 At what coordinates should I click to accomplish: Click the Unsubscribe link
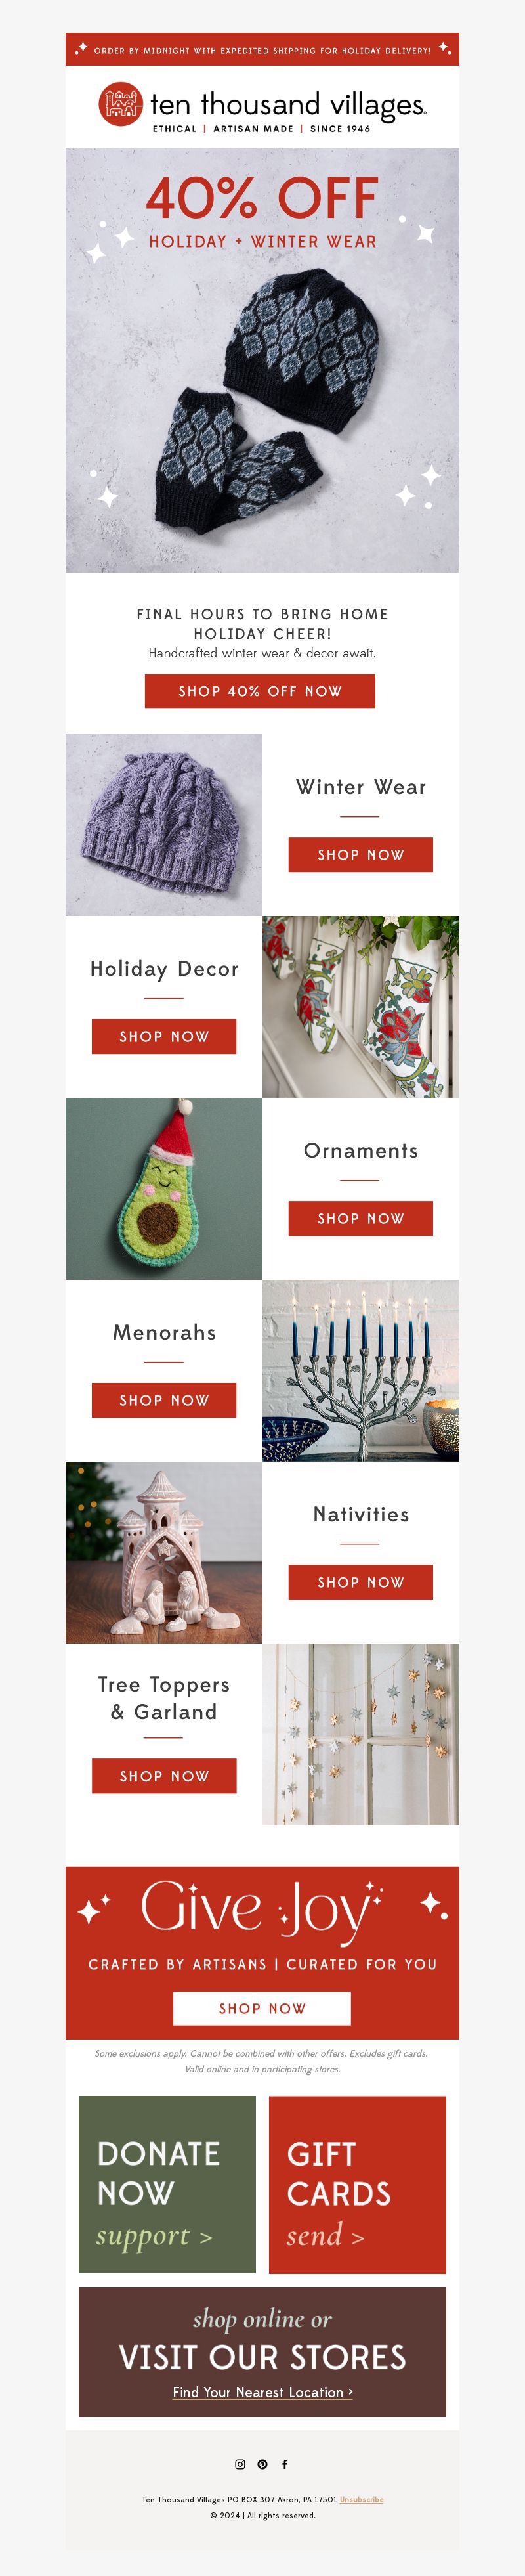361,2499
